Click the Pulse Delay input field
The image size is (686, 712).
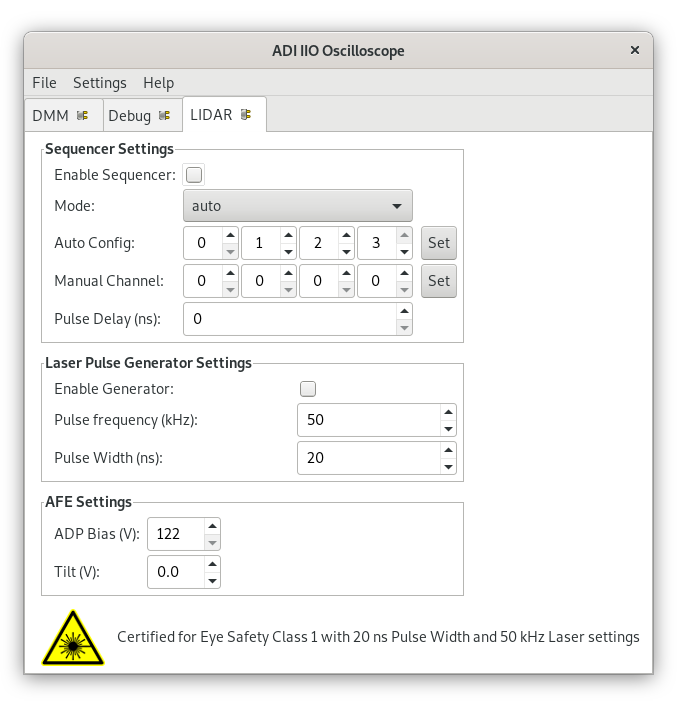tap(290, 319)
